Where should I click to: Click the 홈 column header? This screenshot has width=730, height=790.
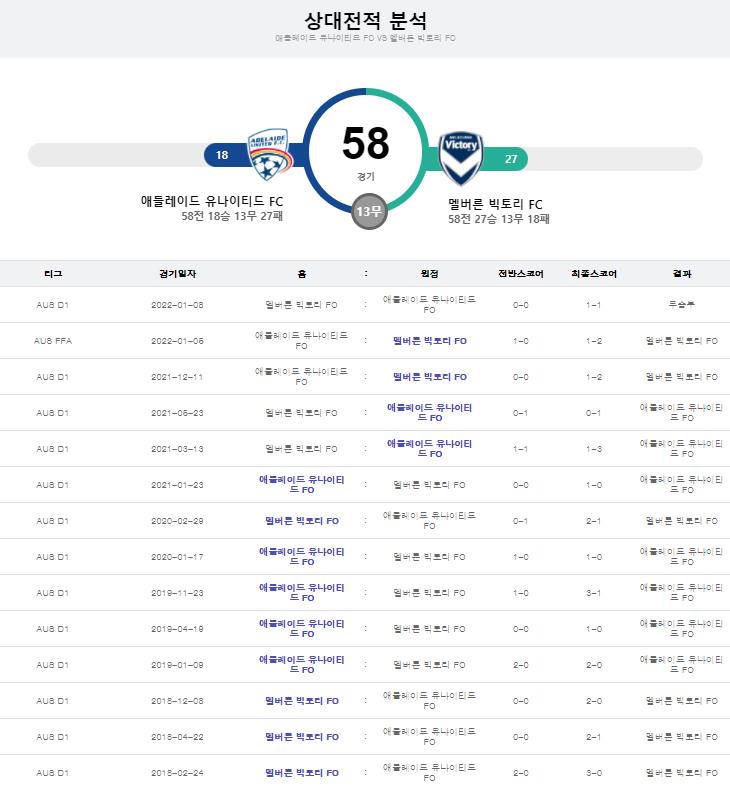click(x=301, y=274)
